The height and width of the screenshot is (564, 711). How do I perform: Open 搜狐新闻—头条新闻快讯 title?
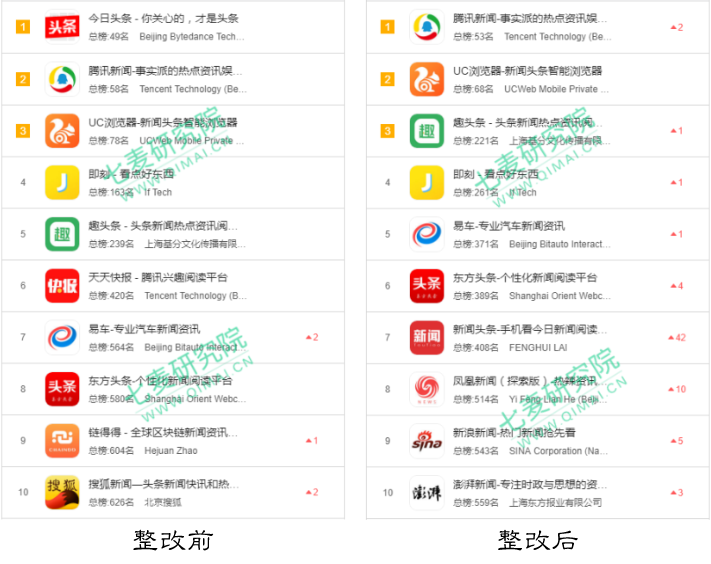(164, 484)
